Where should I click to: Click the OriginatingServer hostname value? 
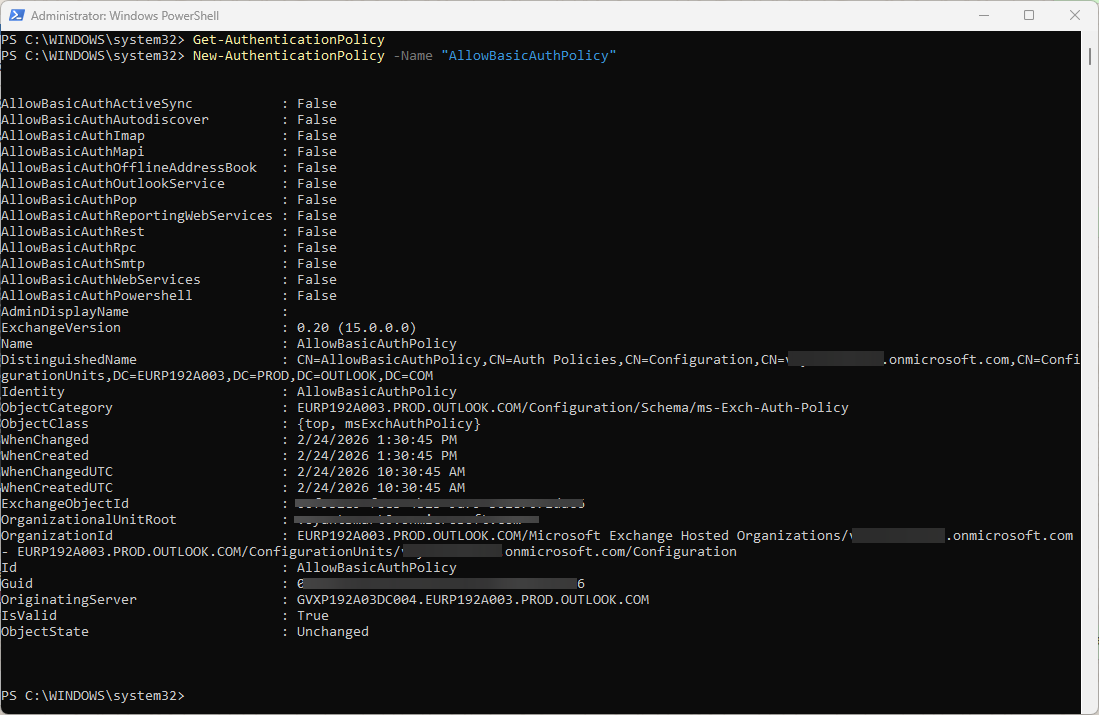[x=472, y=600]
